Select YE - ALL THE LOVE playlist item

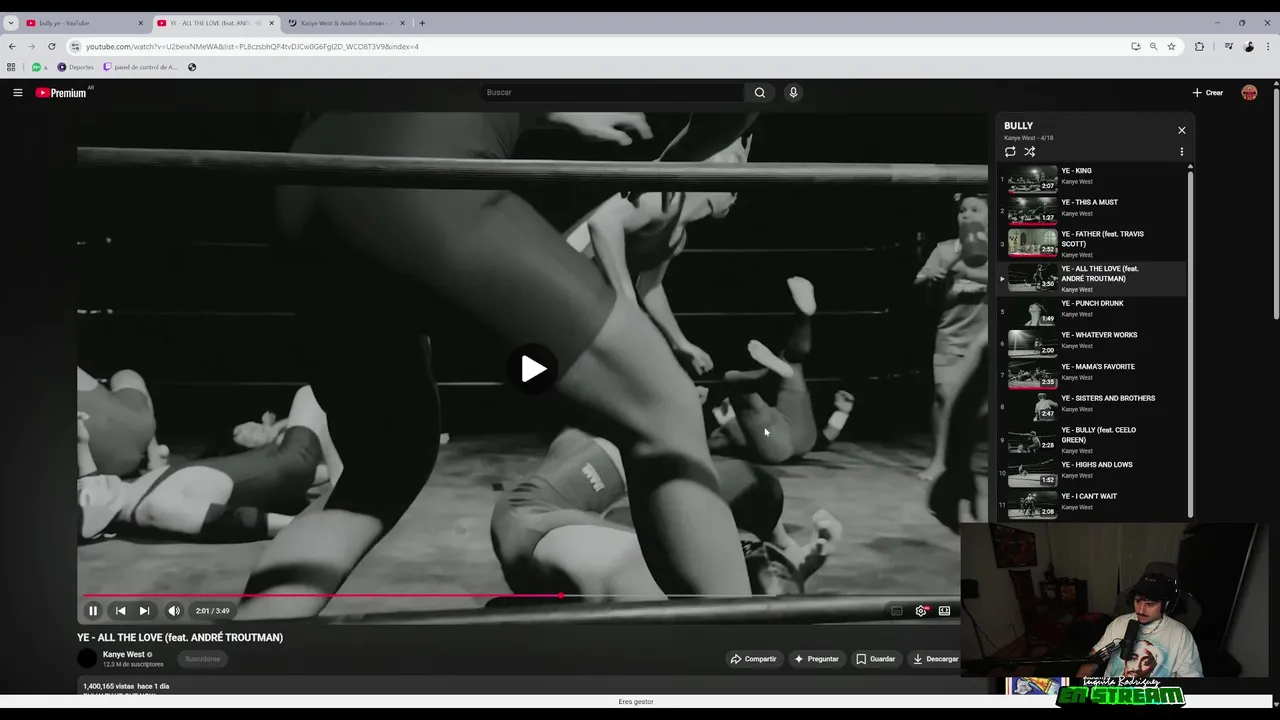click(1093, 279)
